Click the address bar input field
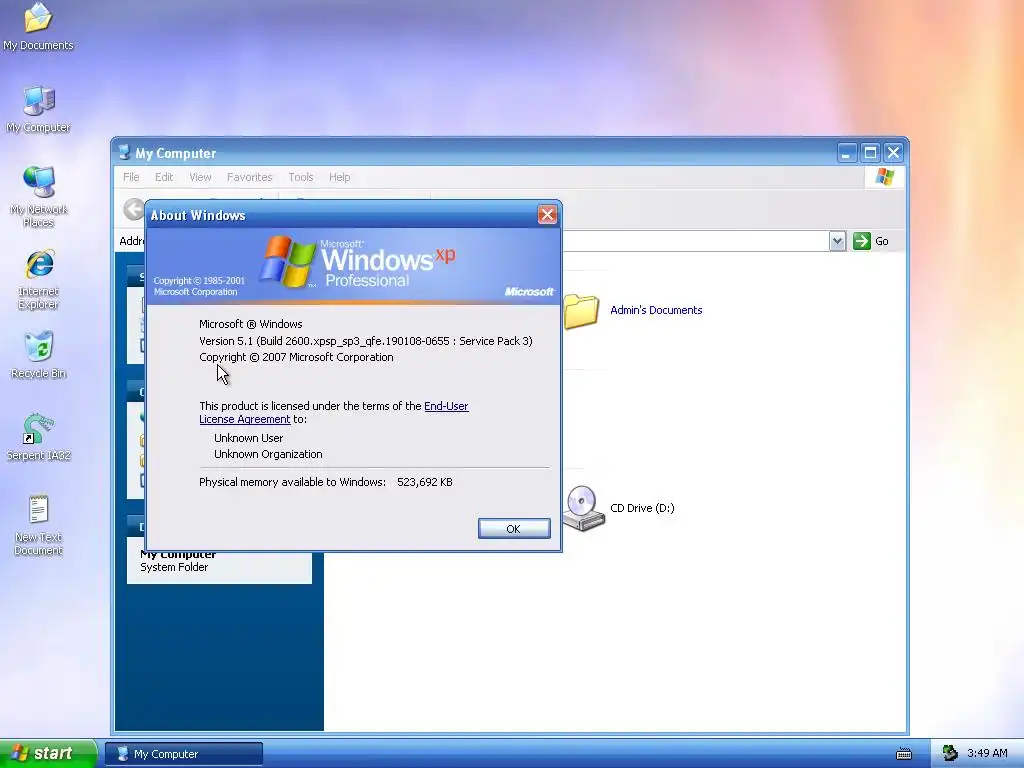 click(x=696, y=241)
